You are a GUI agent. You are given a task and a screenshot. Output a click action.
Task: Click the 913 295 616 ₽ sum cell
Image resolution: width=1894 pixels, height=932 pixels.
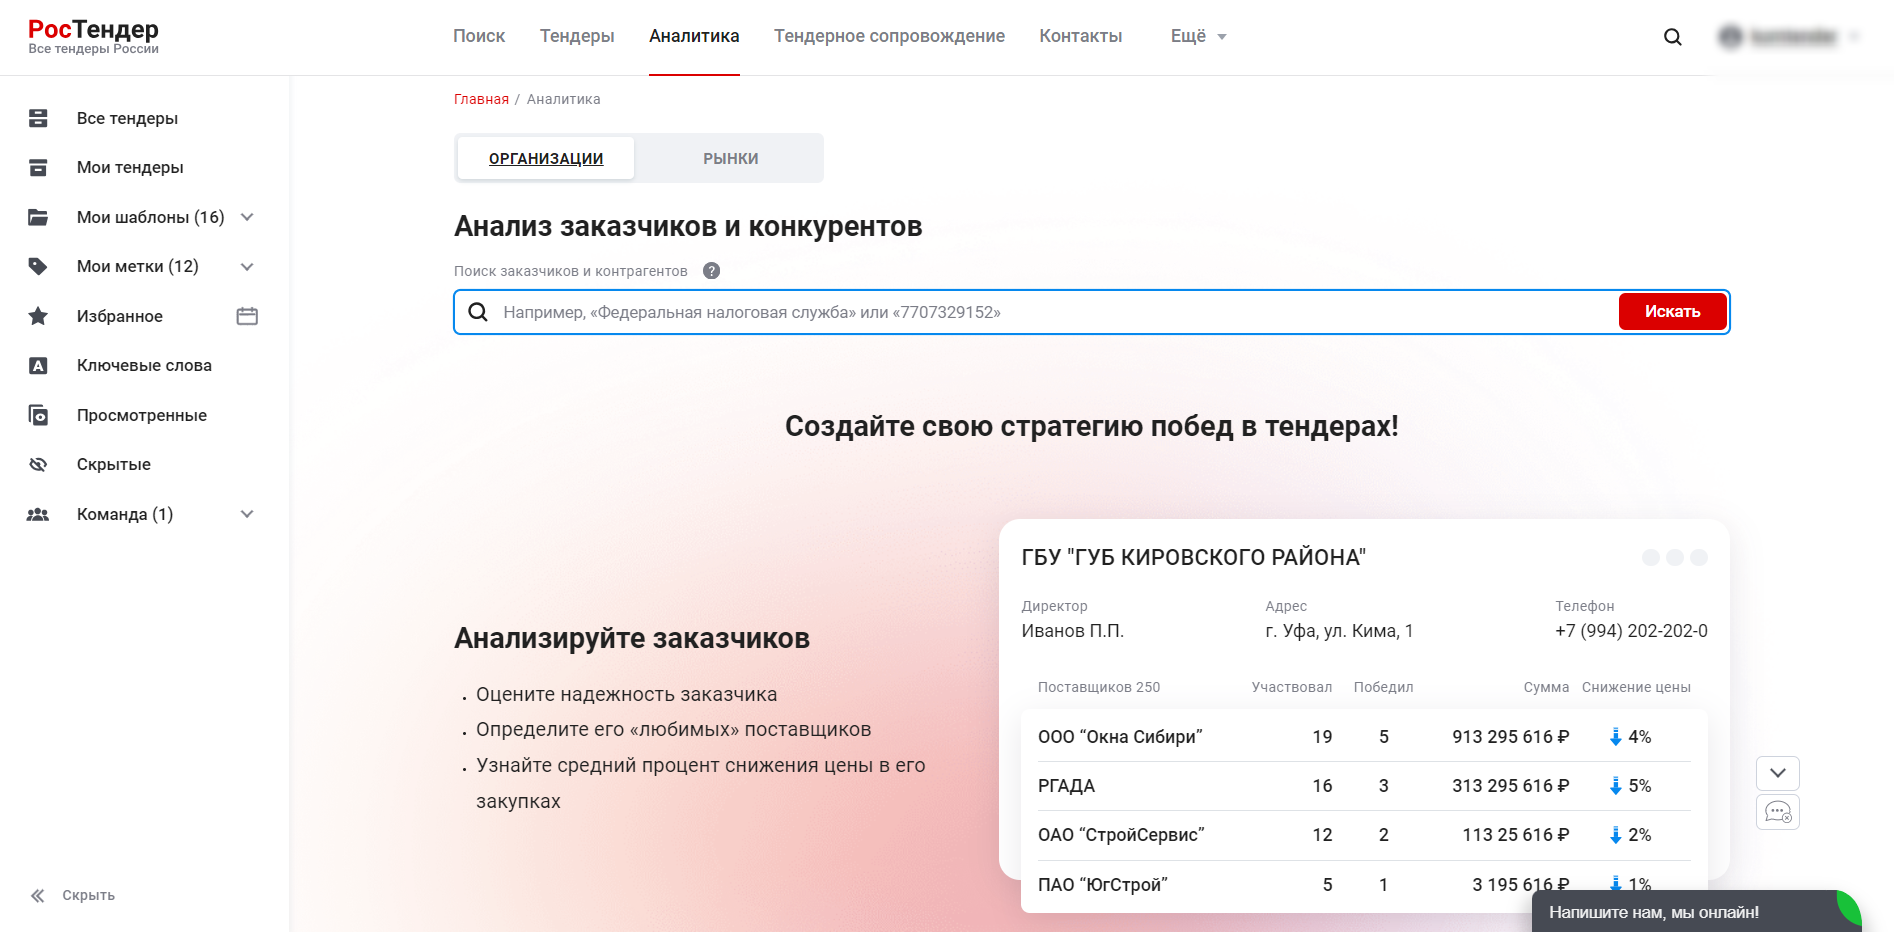coord(1510,737)
